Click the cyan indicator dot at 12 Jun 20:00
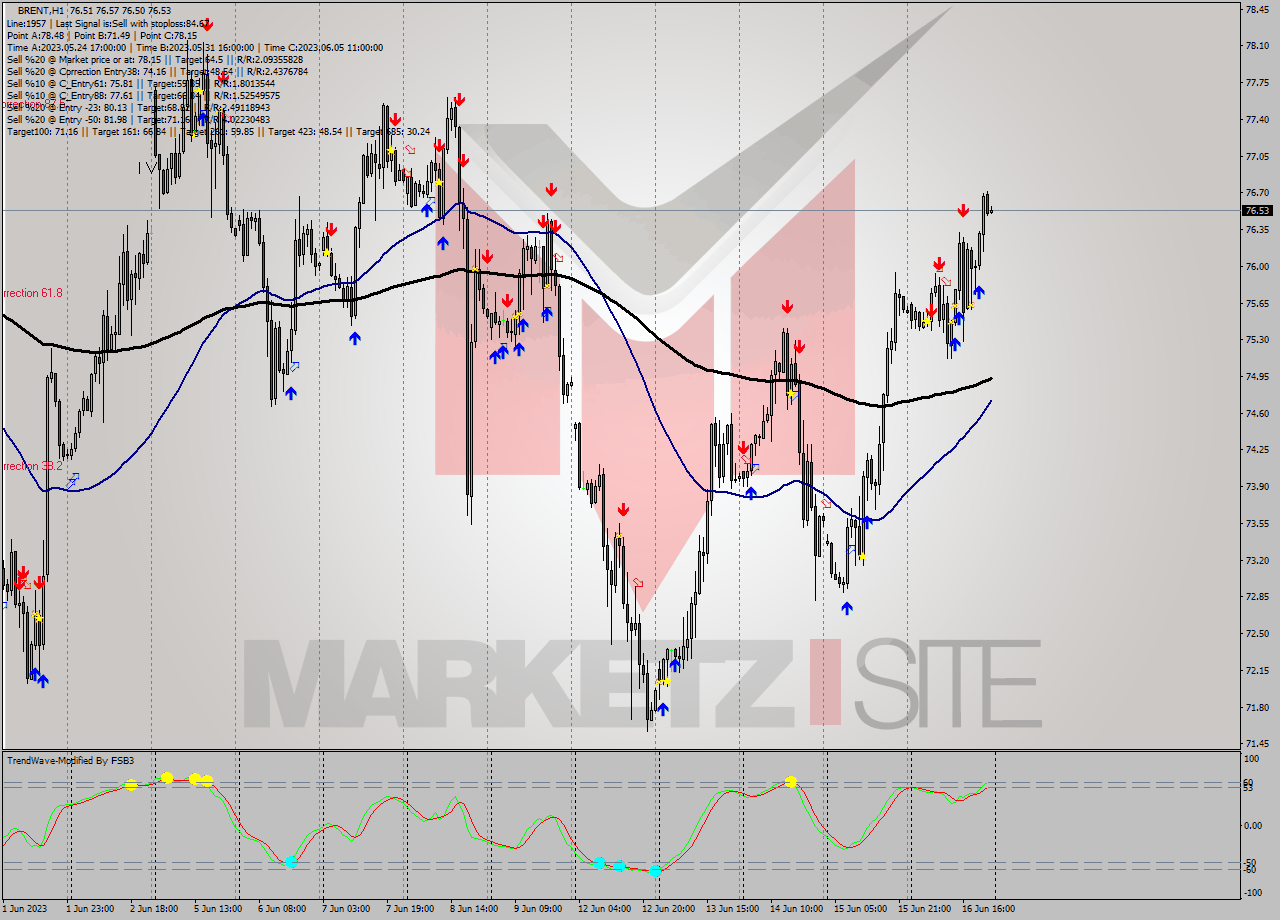Image resolution: width=1280 pixels, height=920 pixels. 655,871
